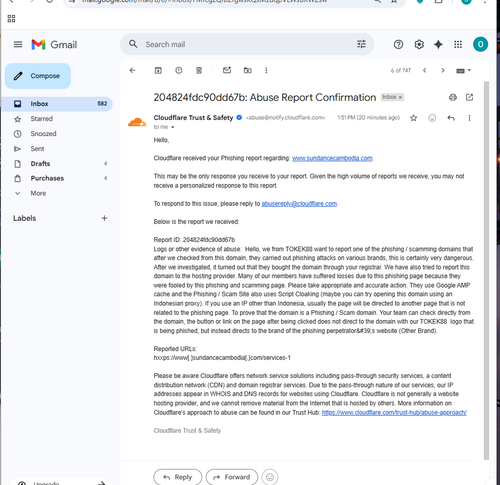Open the Google account avatar

(x=480, y=44)
